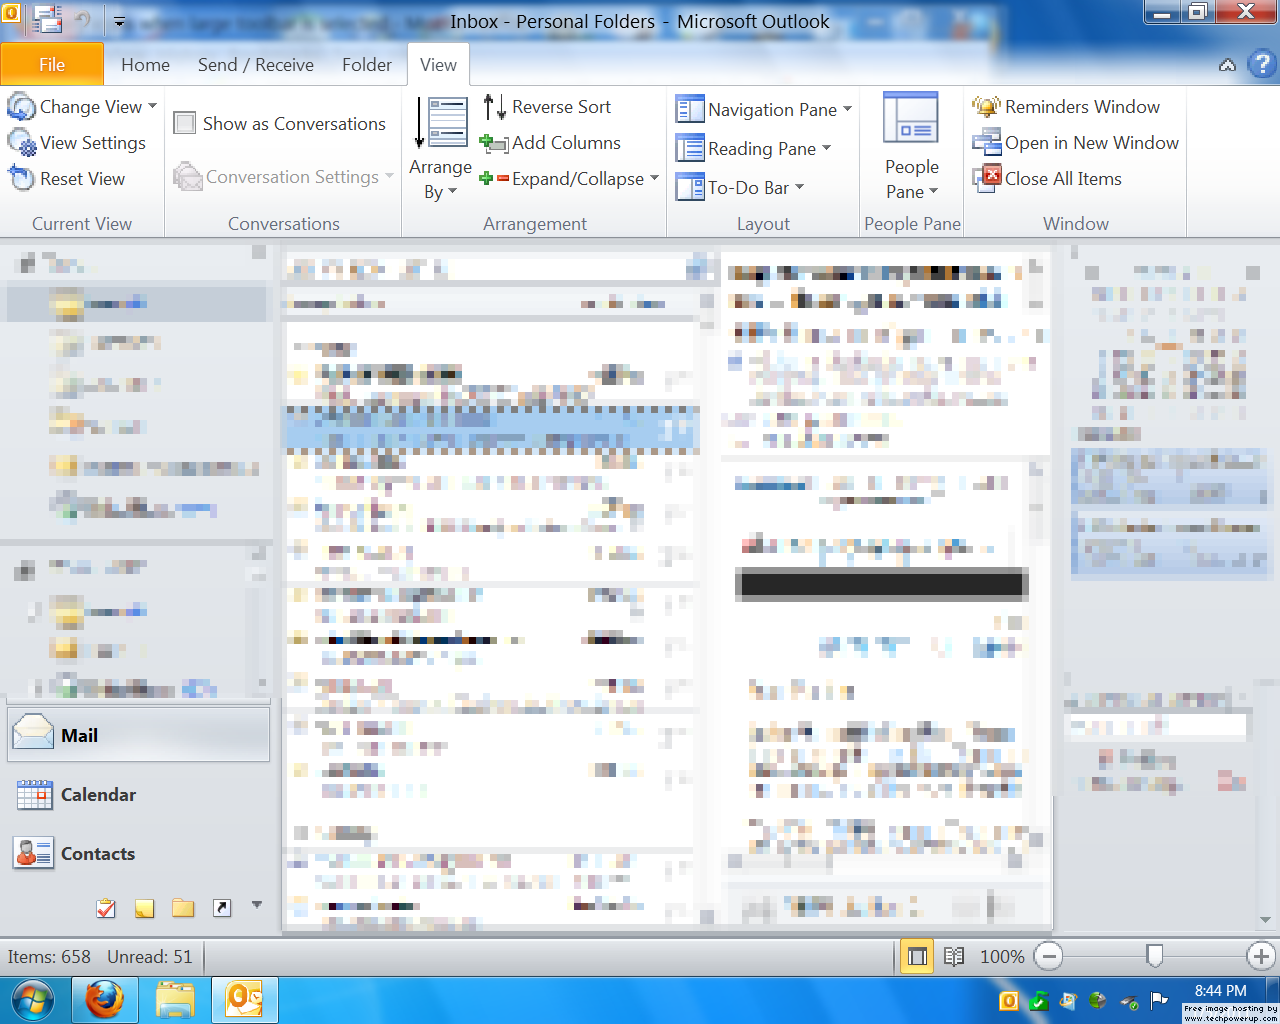The height and width of the screenshot is (1024, 1280).
Task: Select the View ribbon tab
Action: coord(438,65)
